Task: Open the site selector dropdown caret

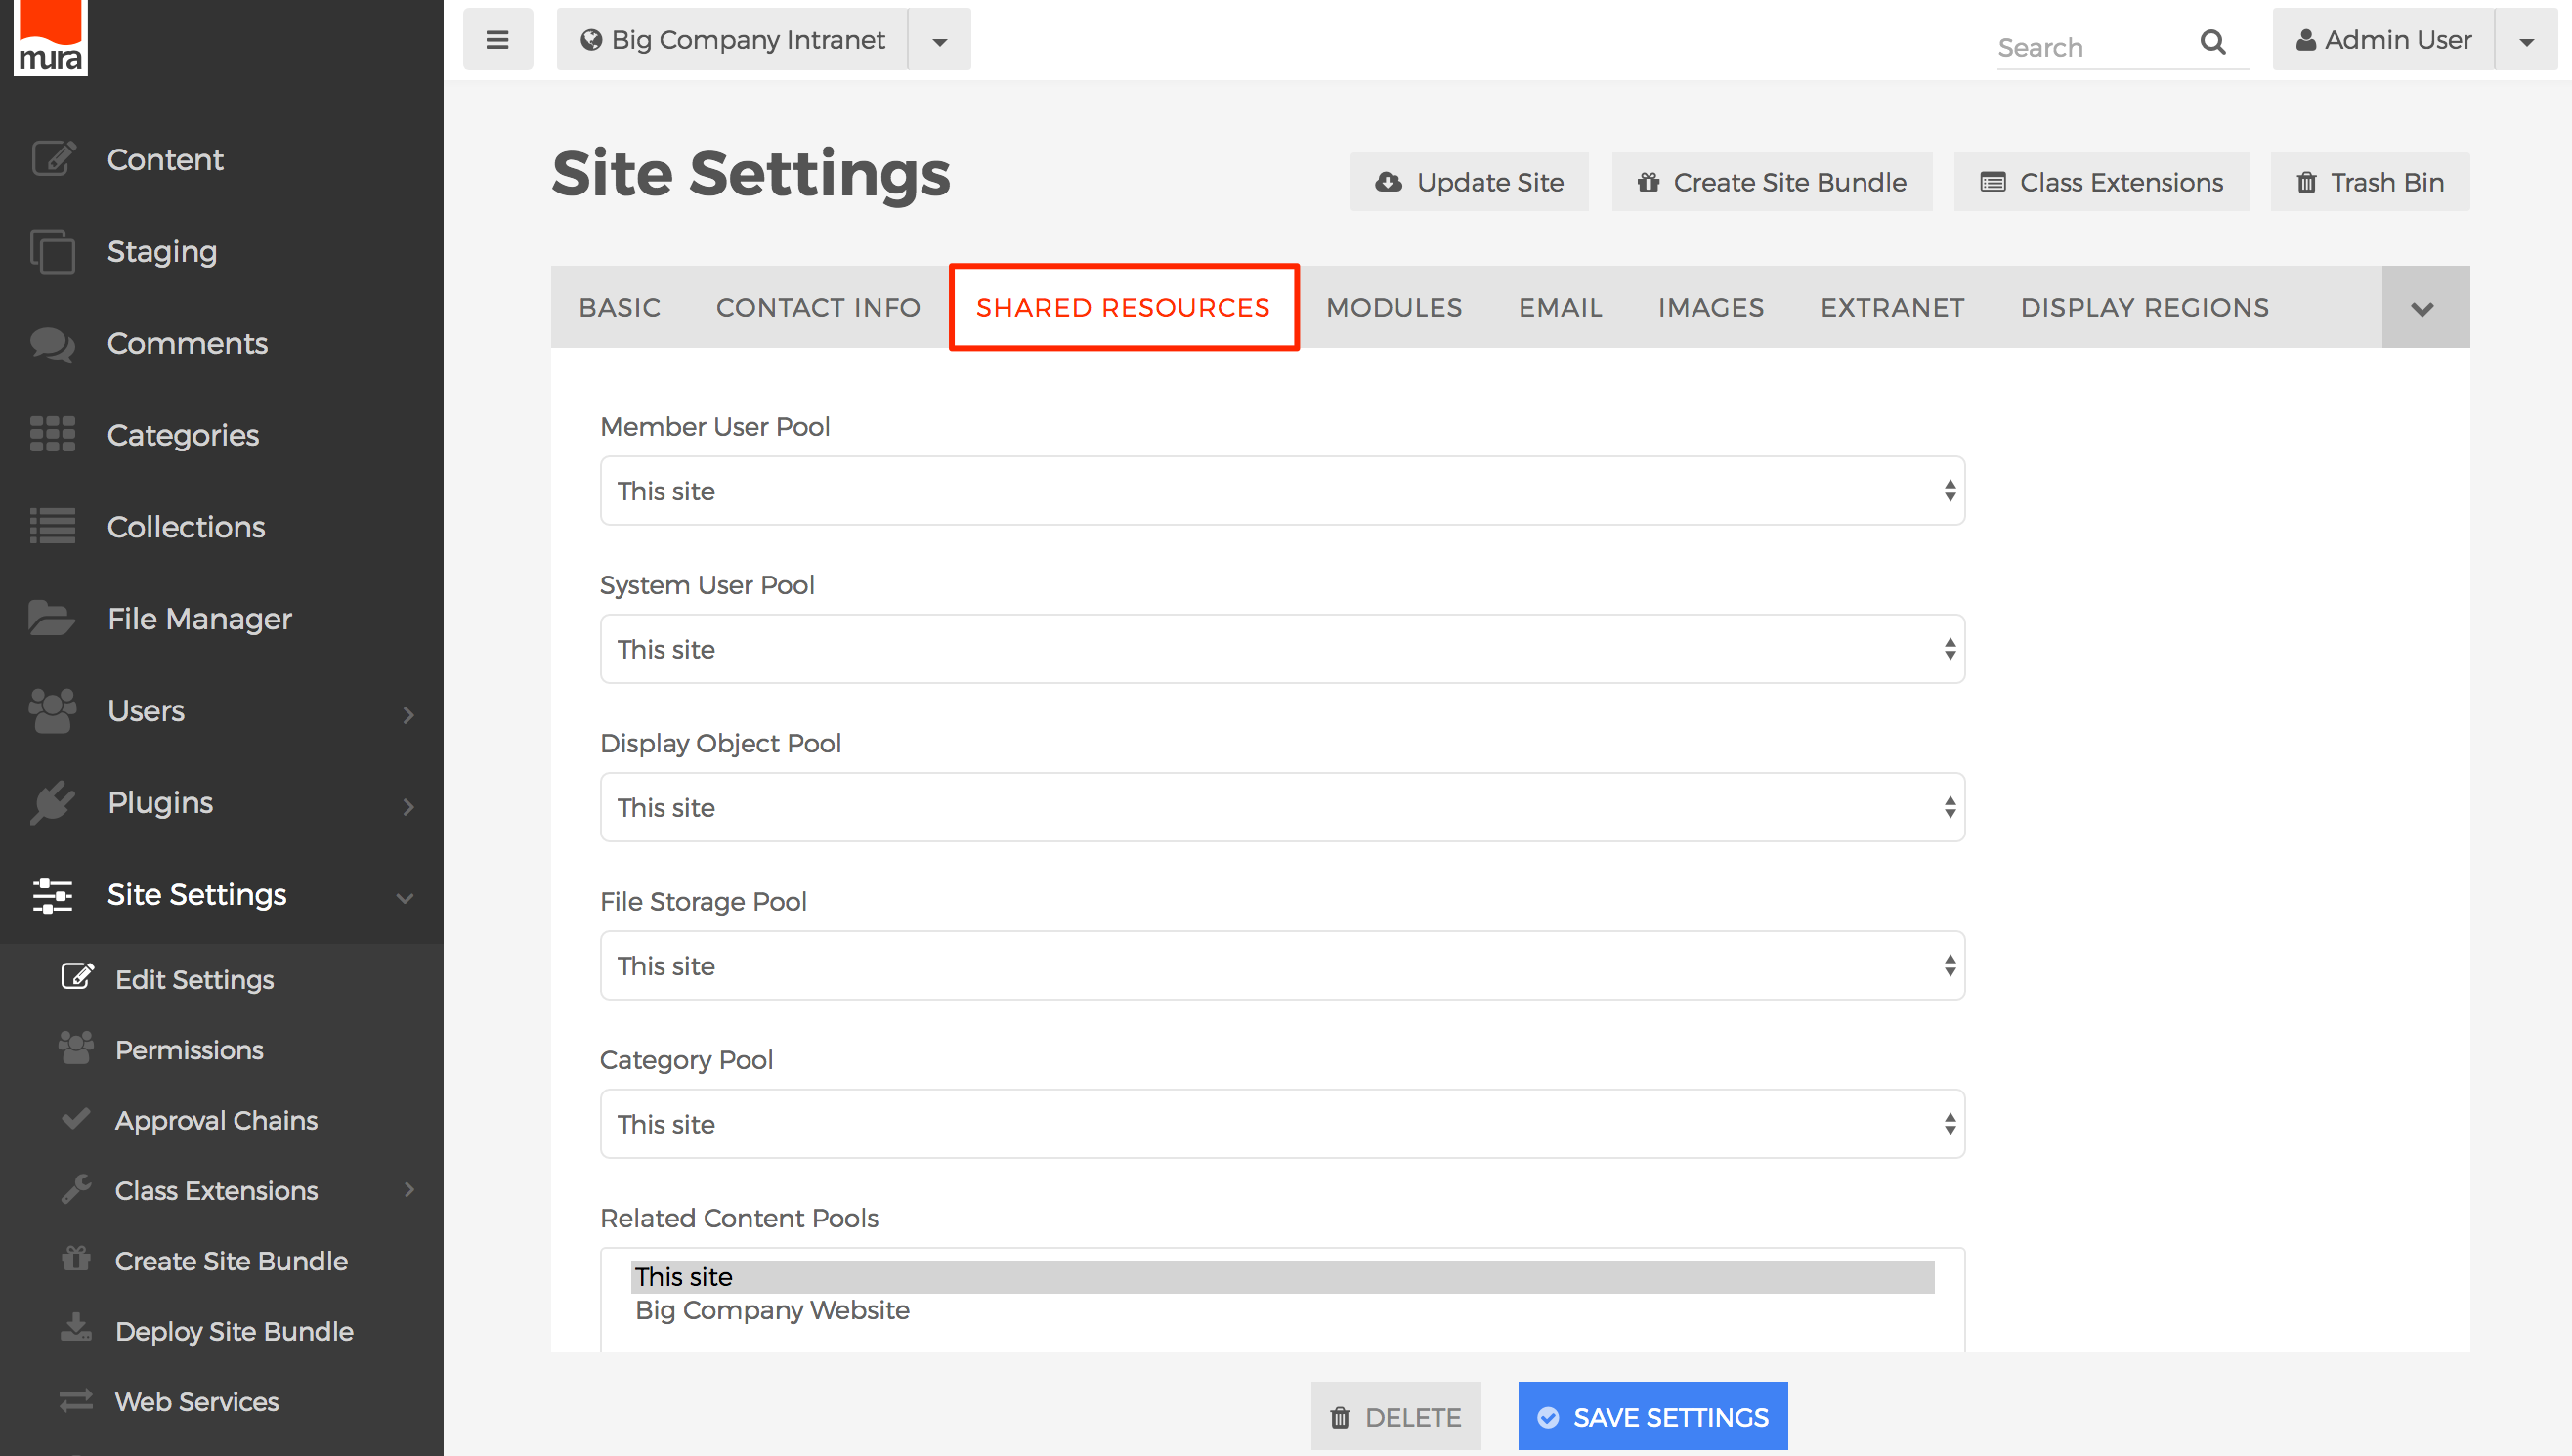Action: click(x=939, y=41)
